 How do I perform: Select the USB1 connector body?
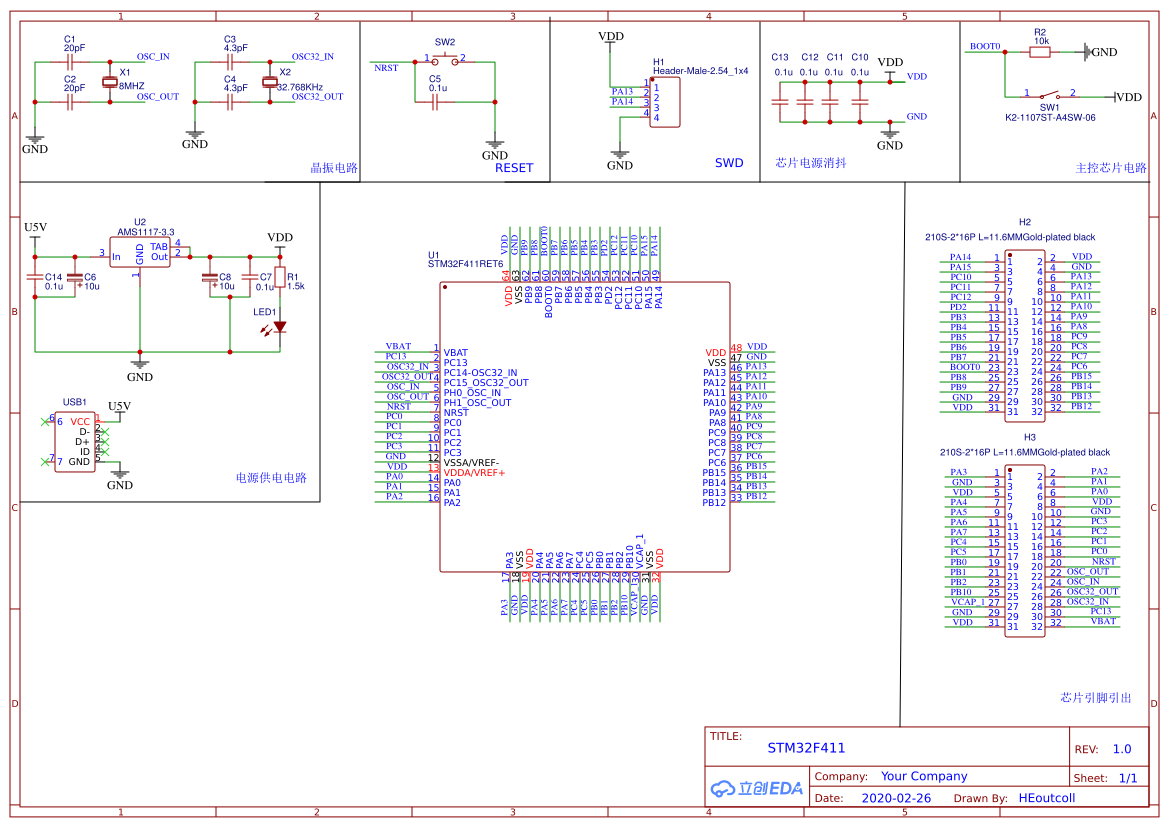point(75,442)
